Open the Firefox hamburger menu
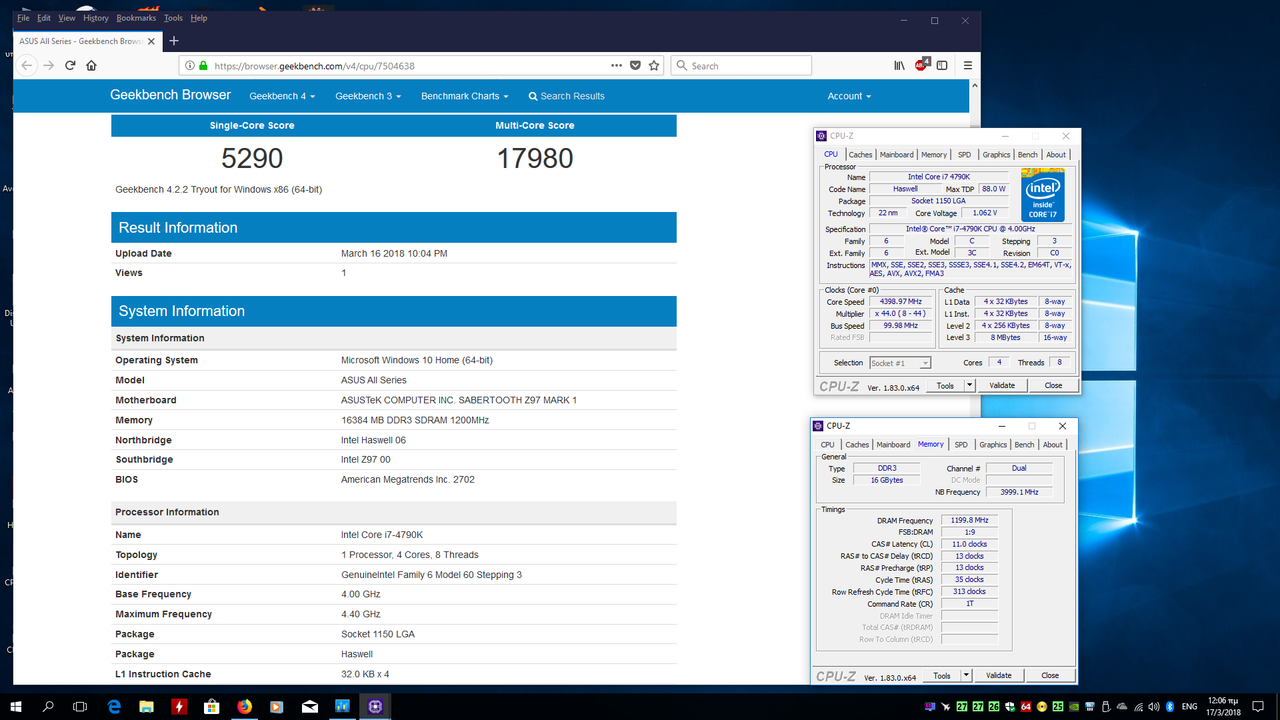Screen dimensions: 1280x720 tap(967, 65)
